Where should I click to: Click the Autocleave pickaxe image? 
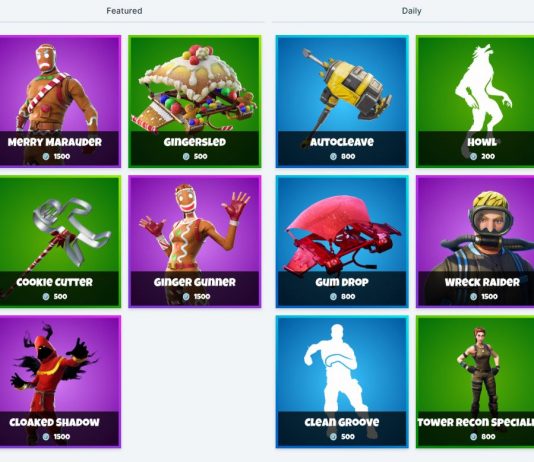coord(342,92)
